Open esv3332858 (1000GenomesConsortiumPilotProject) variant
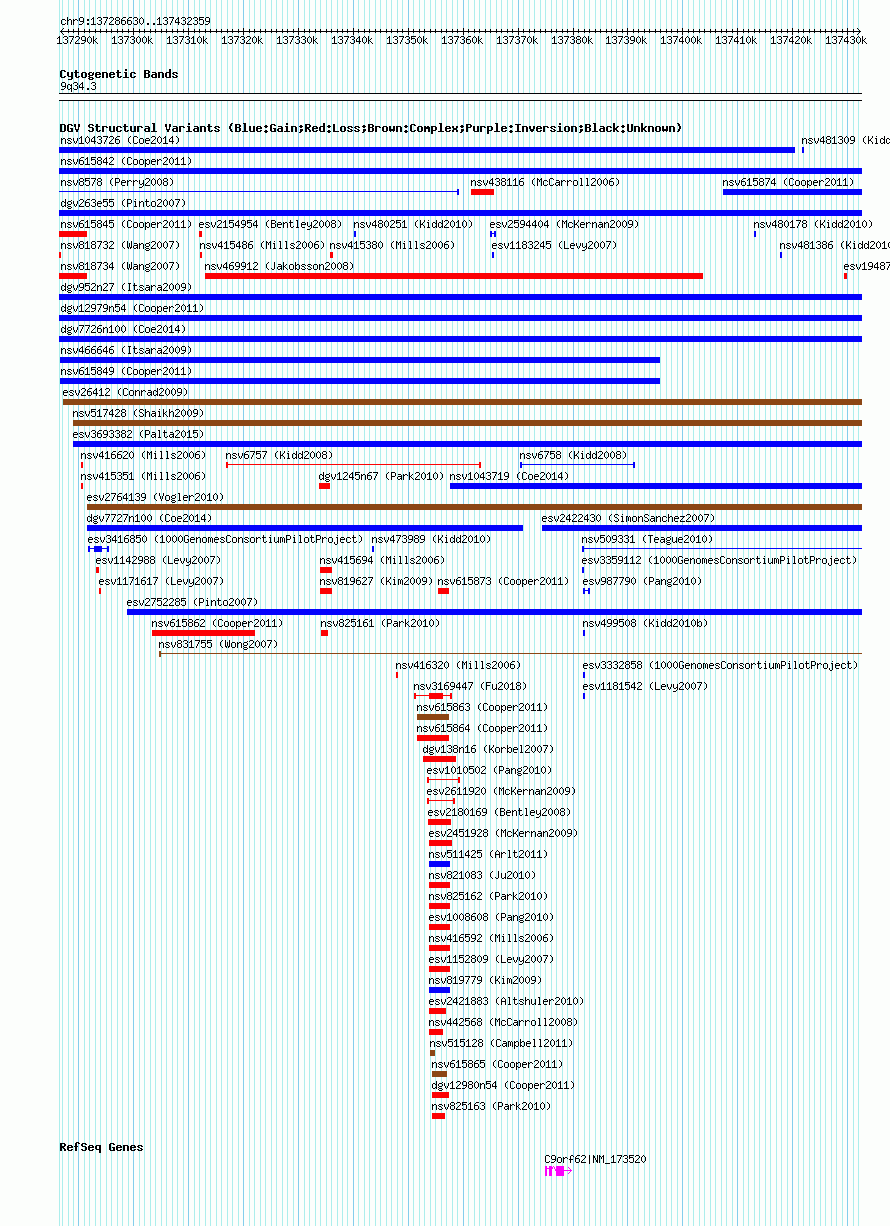 click(x=720, y=665)
